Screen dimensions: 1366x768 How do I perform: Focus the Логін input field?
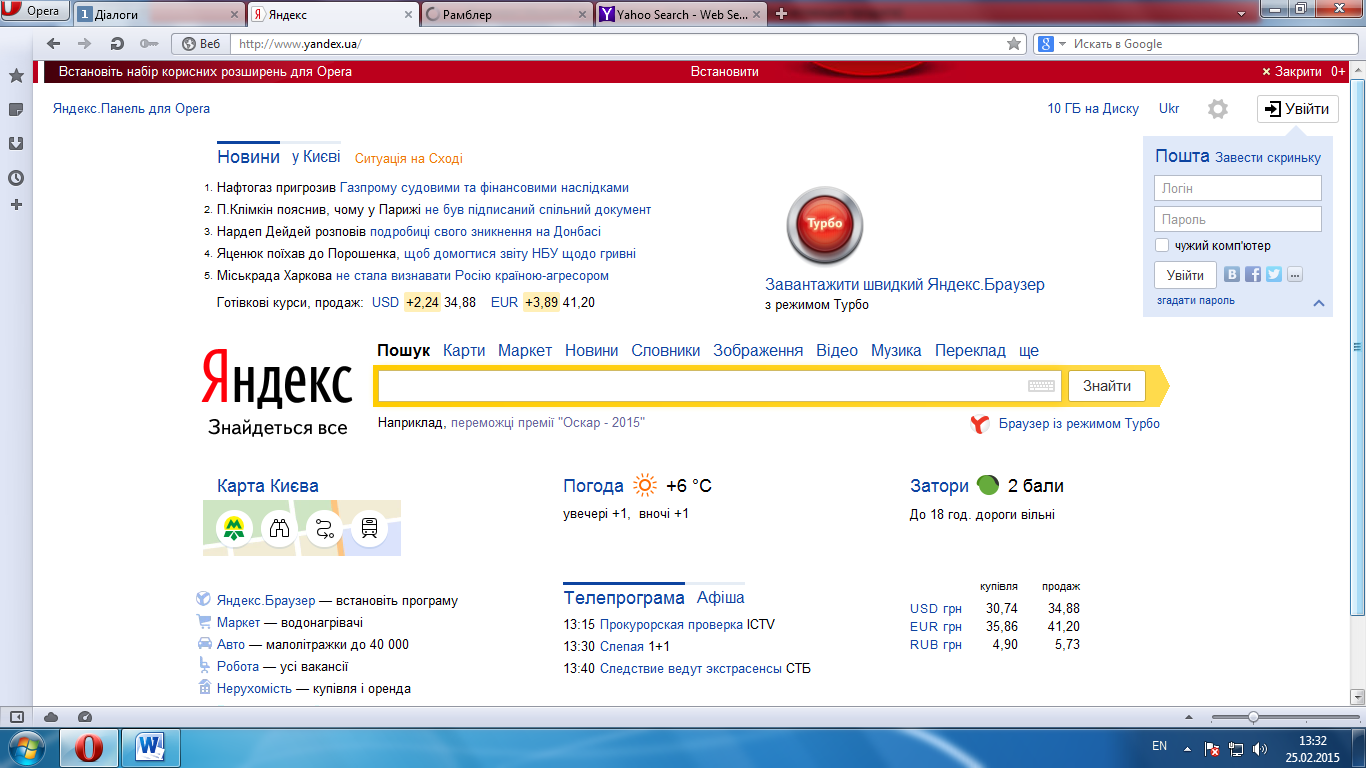pyautogui.click(x=1238, y=188)
